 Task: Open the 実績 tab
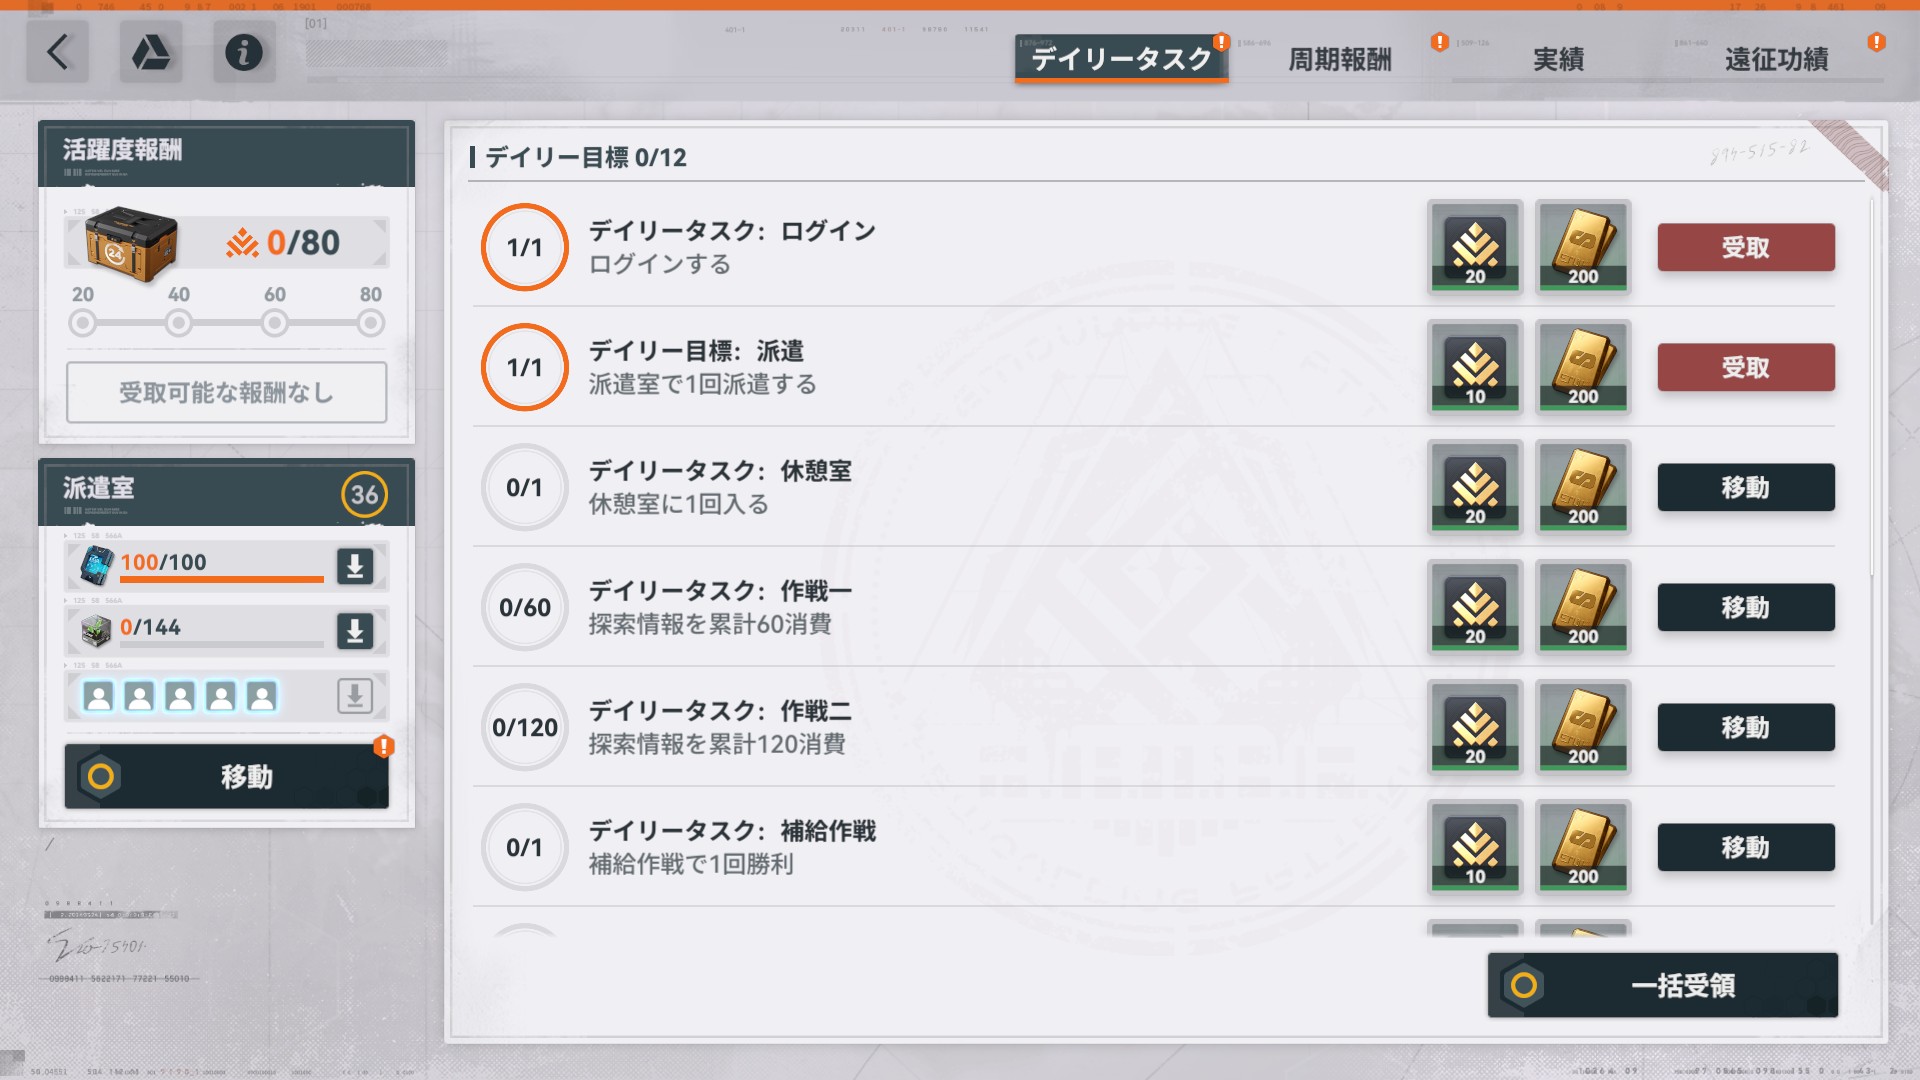1558,59
